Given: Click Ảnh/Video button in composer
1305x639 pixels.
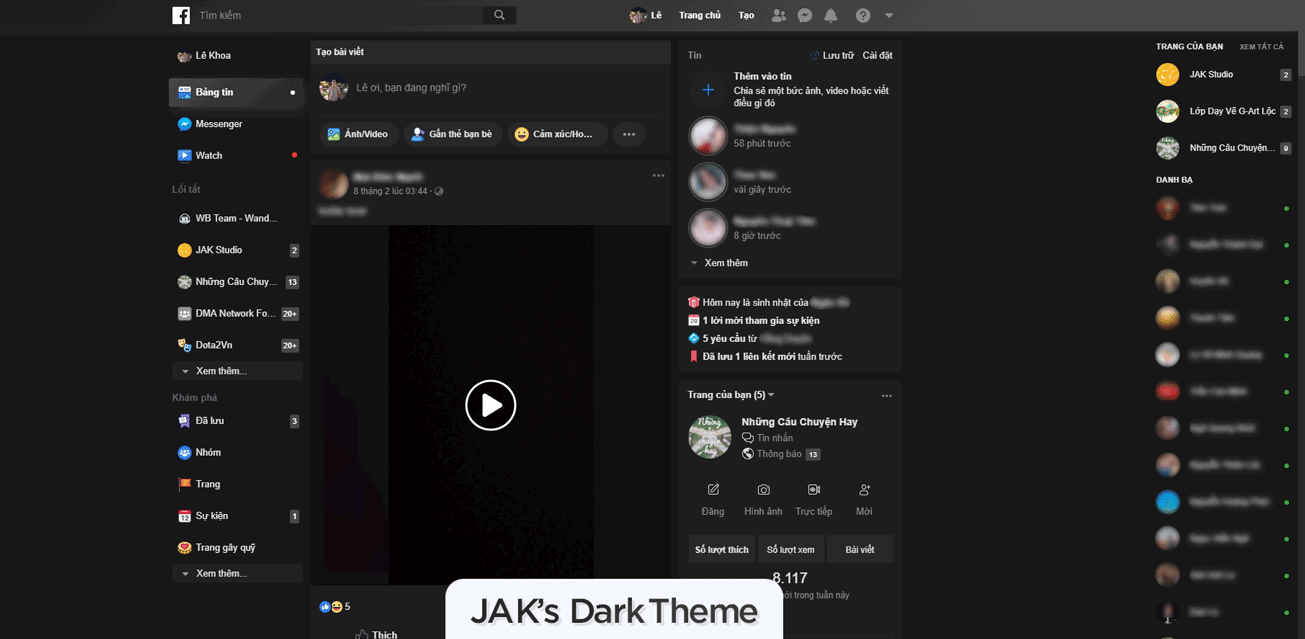Looking at the screenshot, I should (x=359, y=134).
